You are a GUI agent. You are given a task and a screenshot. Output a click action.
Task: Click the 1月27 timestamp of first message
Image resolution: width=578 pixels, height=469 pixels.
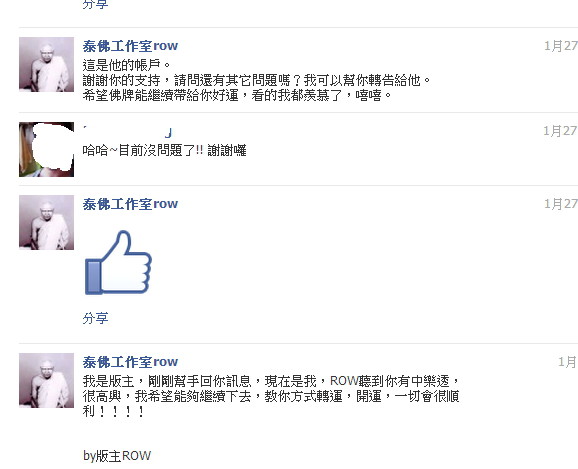tap(561, 46)
